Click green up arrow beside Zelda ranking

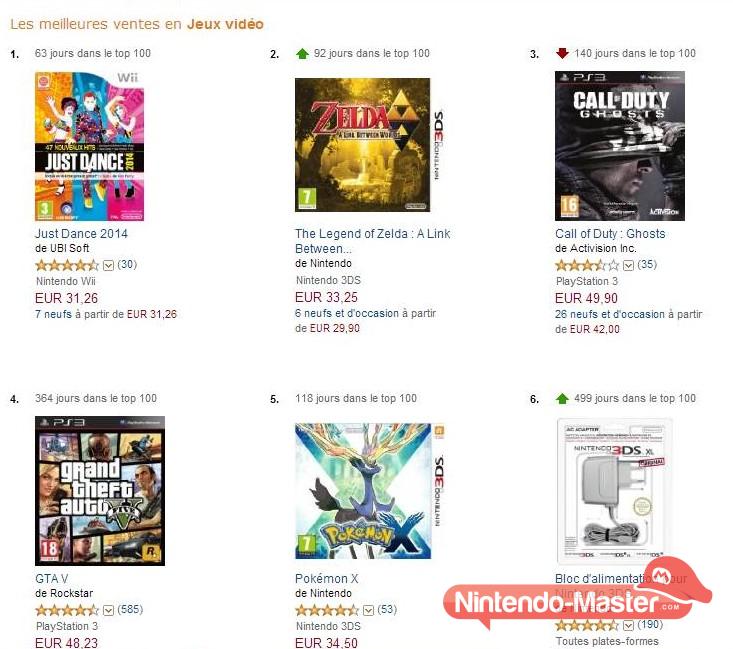302,53
